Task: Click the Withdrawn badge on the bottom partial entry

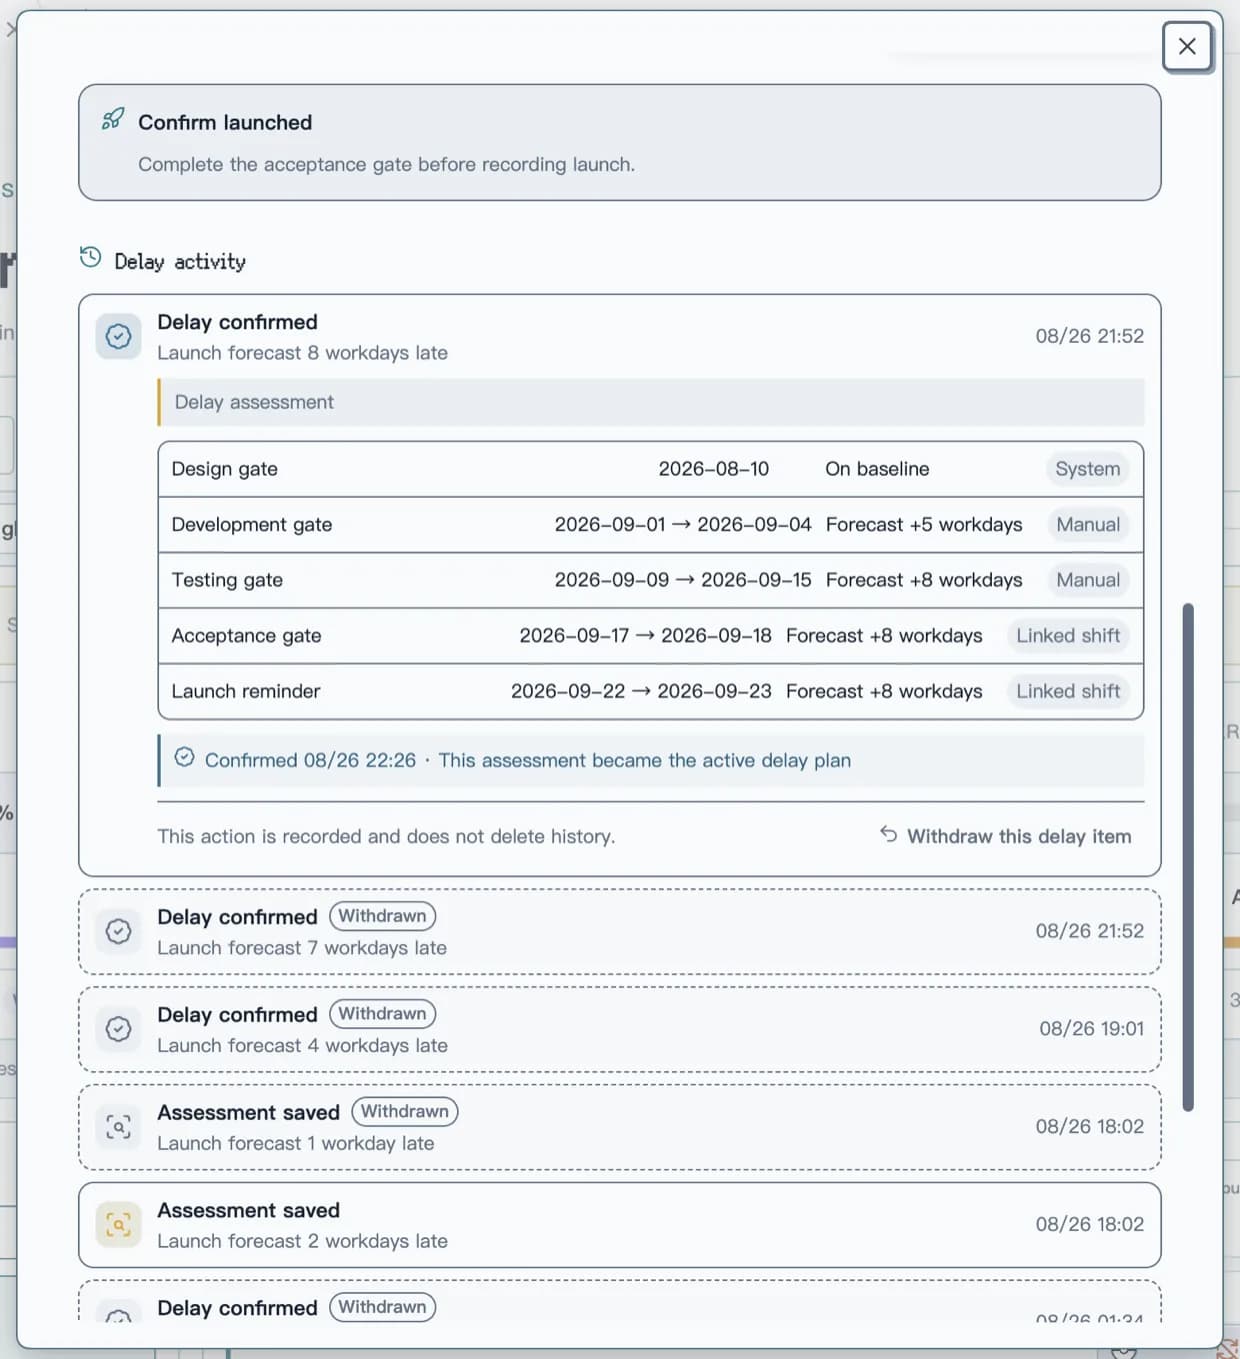Action: 382,1307
